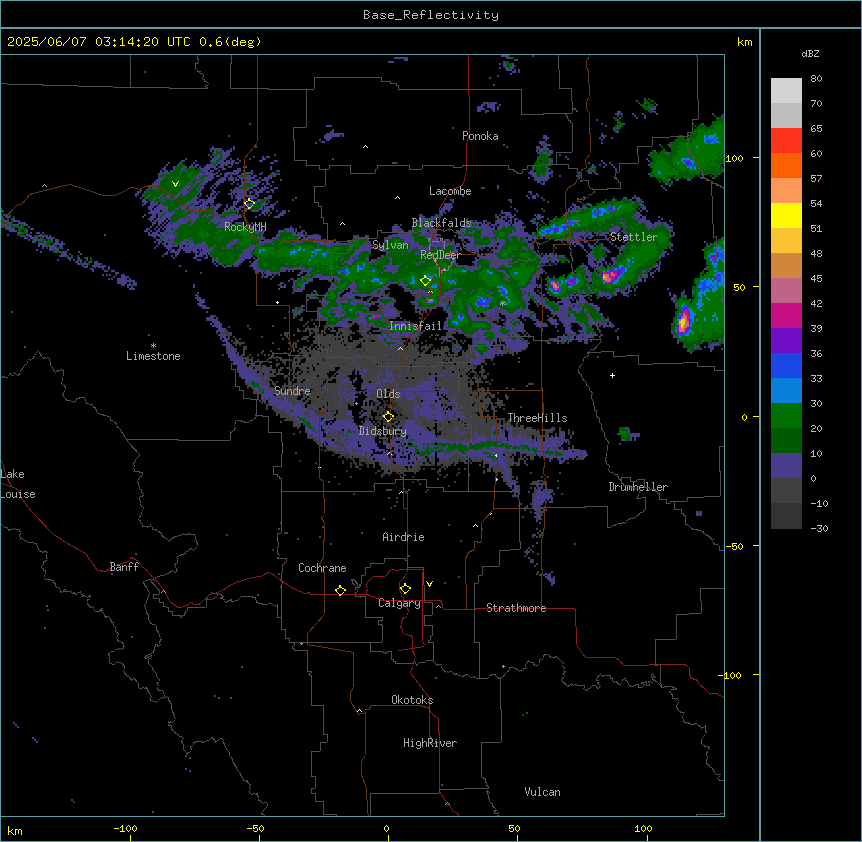This screenshot has width=862, height=842.
Task: Pick the red 60-65 dBZ legend swatch
Action: [786, 141]
